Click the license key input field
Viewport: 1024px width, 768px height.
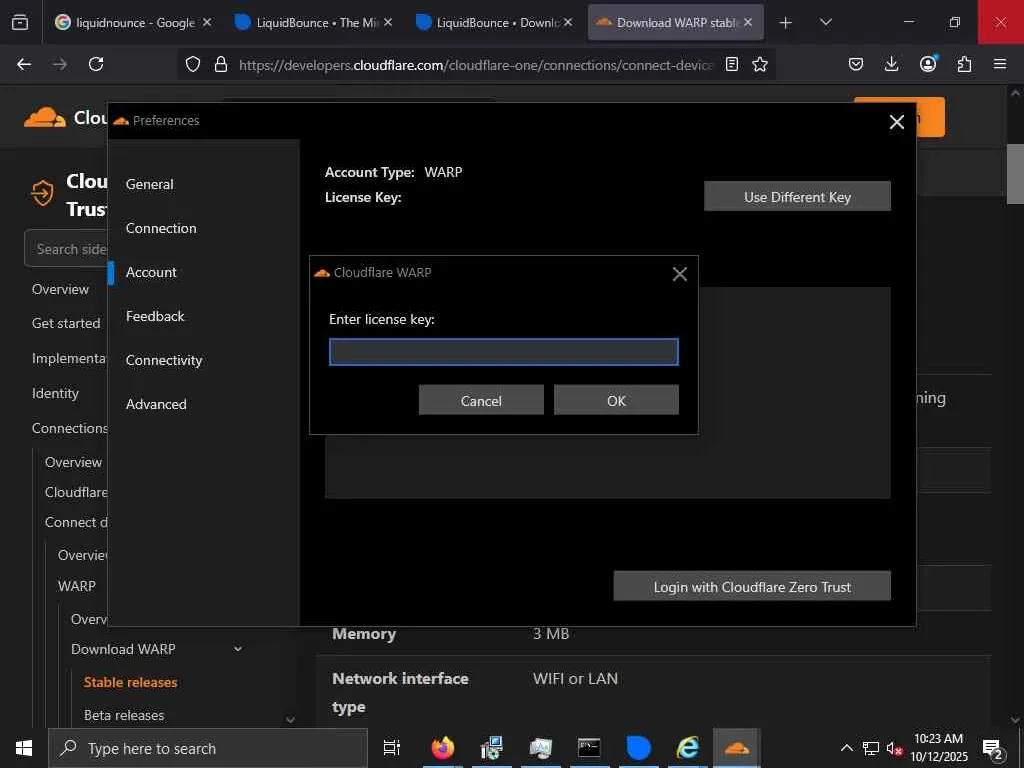(504, 352)
